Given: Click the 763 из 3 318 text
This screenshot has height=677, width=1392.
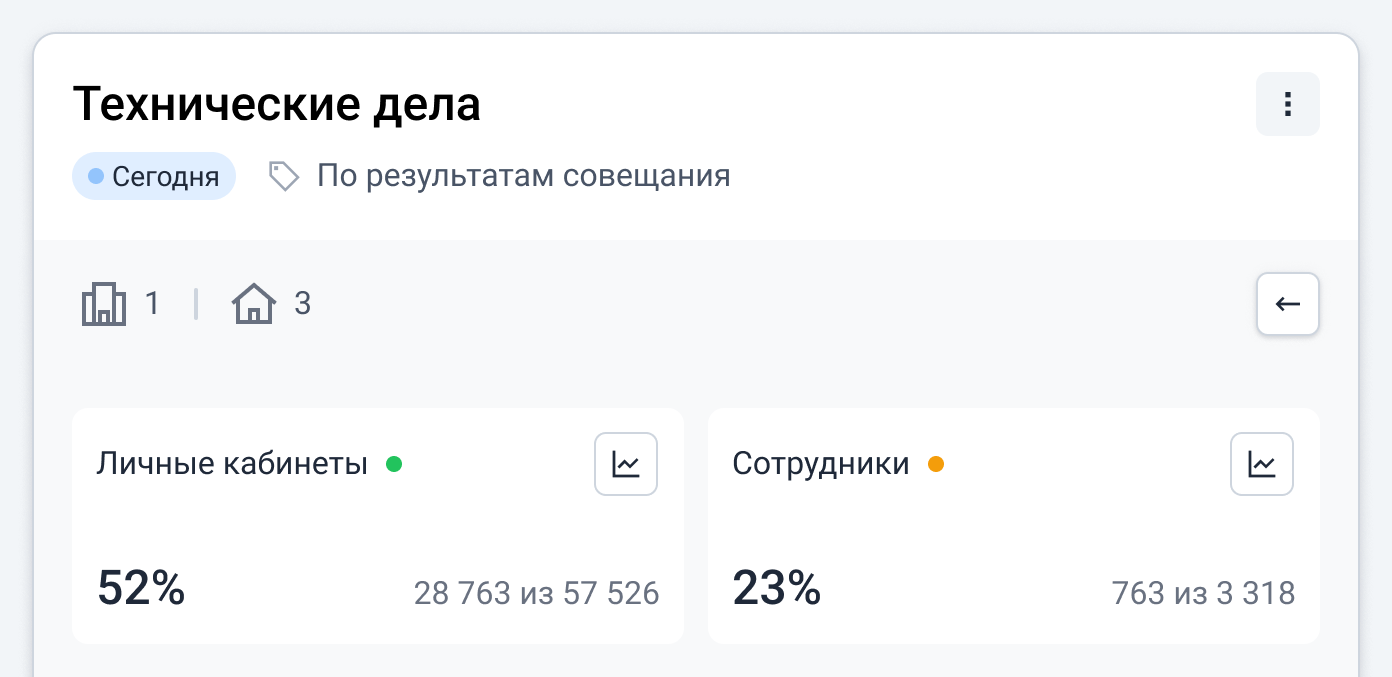Looking at the screenshot, I should click(1203, 594).
